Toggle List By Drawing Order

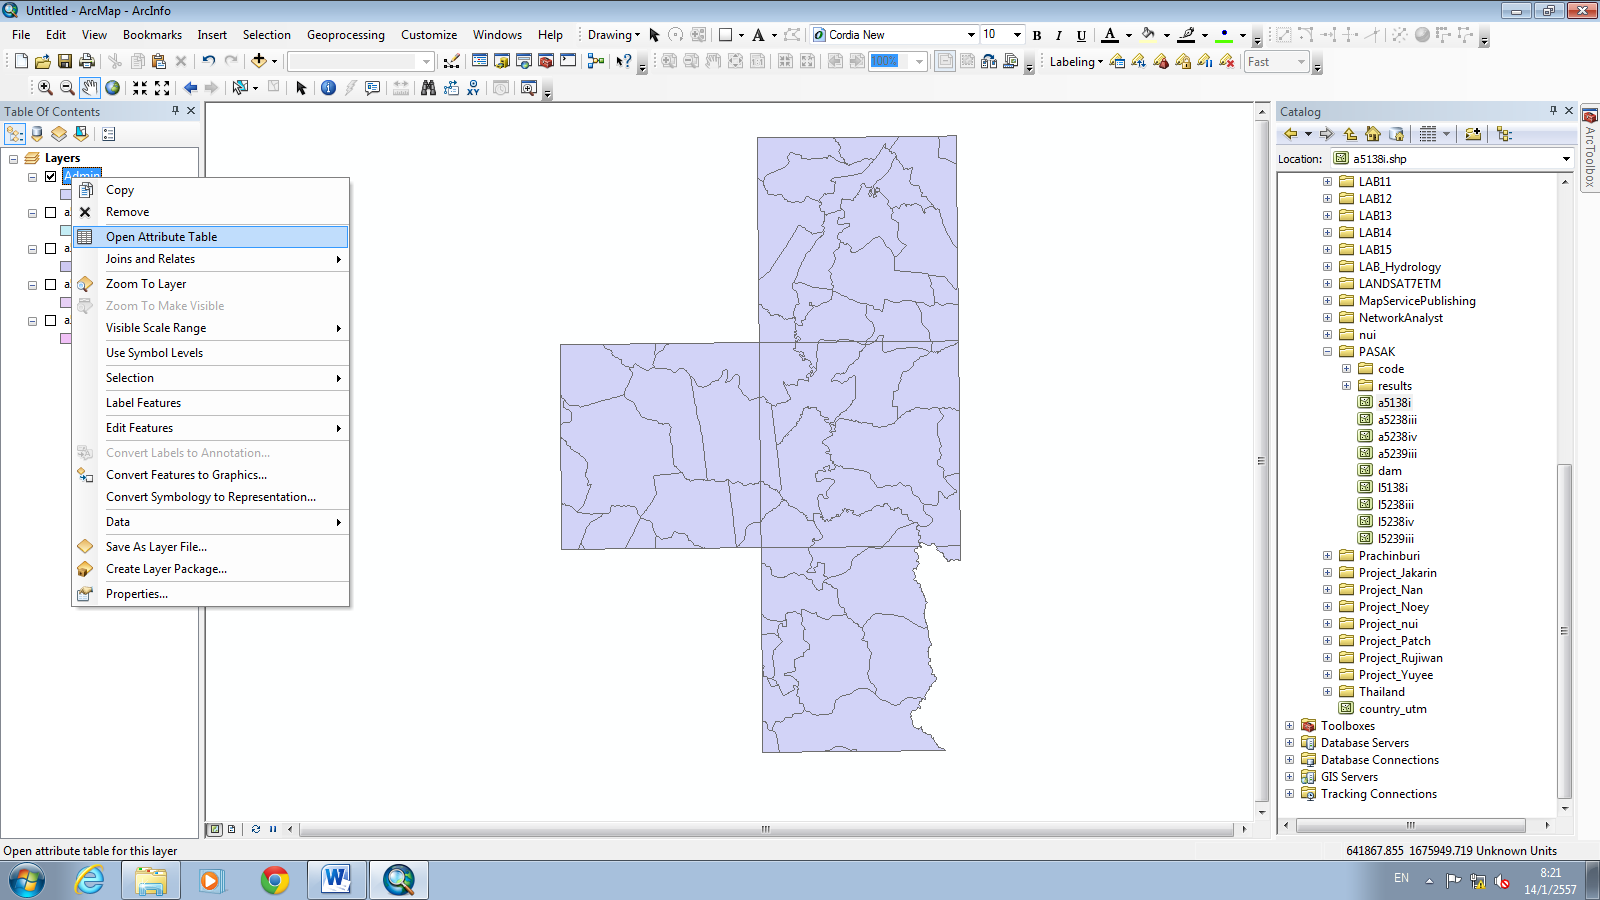point(15,134)
